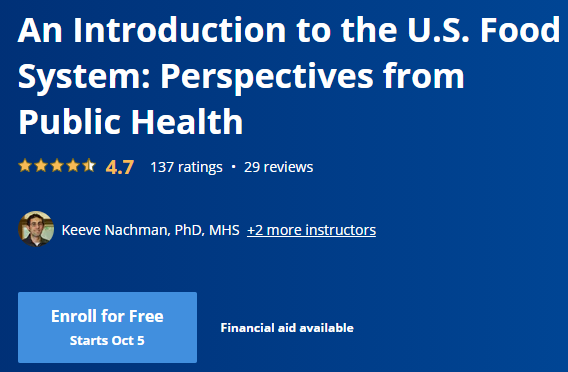
Task: Click the Starts Oct 5 text on enroll button
Action: [x=107, y=340]
